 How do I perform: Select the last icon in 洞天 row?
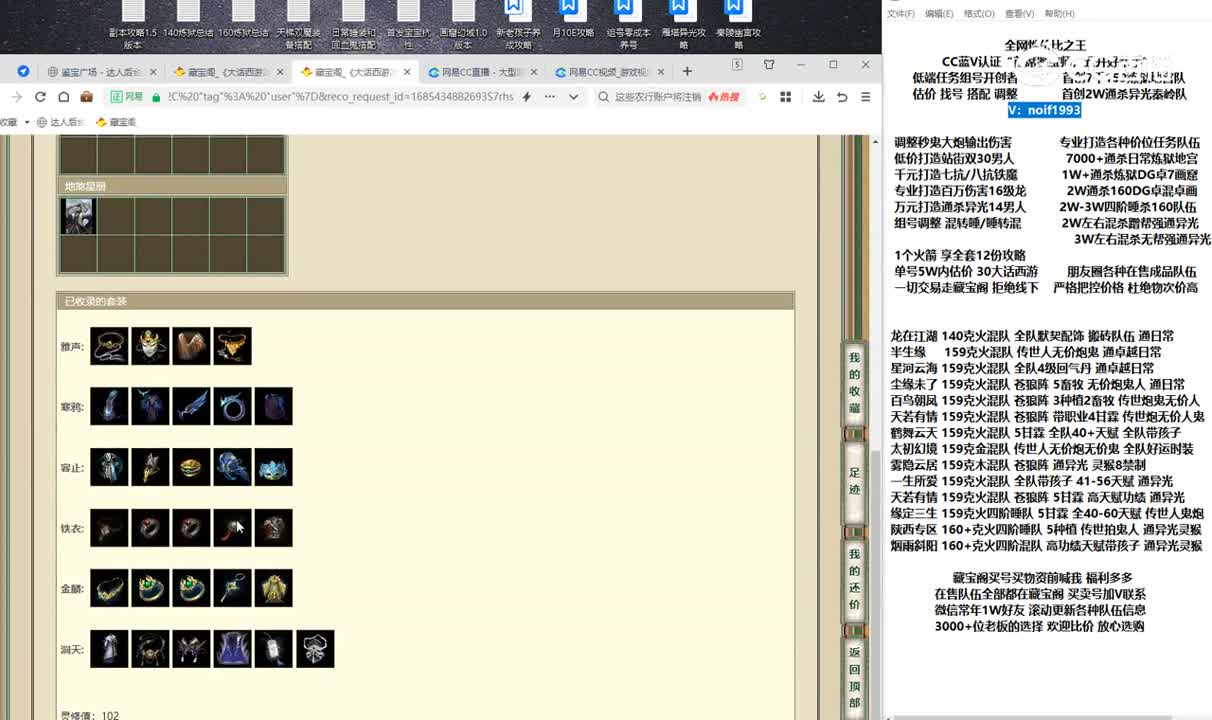(x=315, y=649)
